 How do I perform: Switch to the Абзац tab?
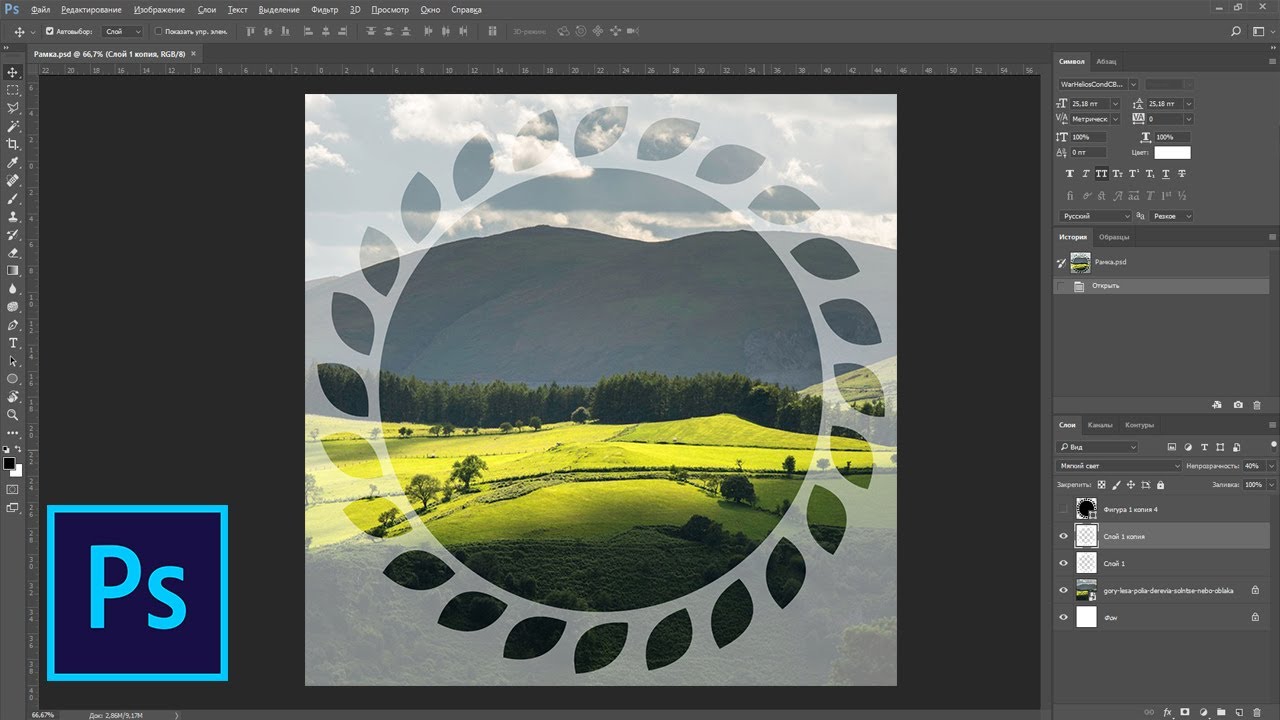tap(1106, 61)
